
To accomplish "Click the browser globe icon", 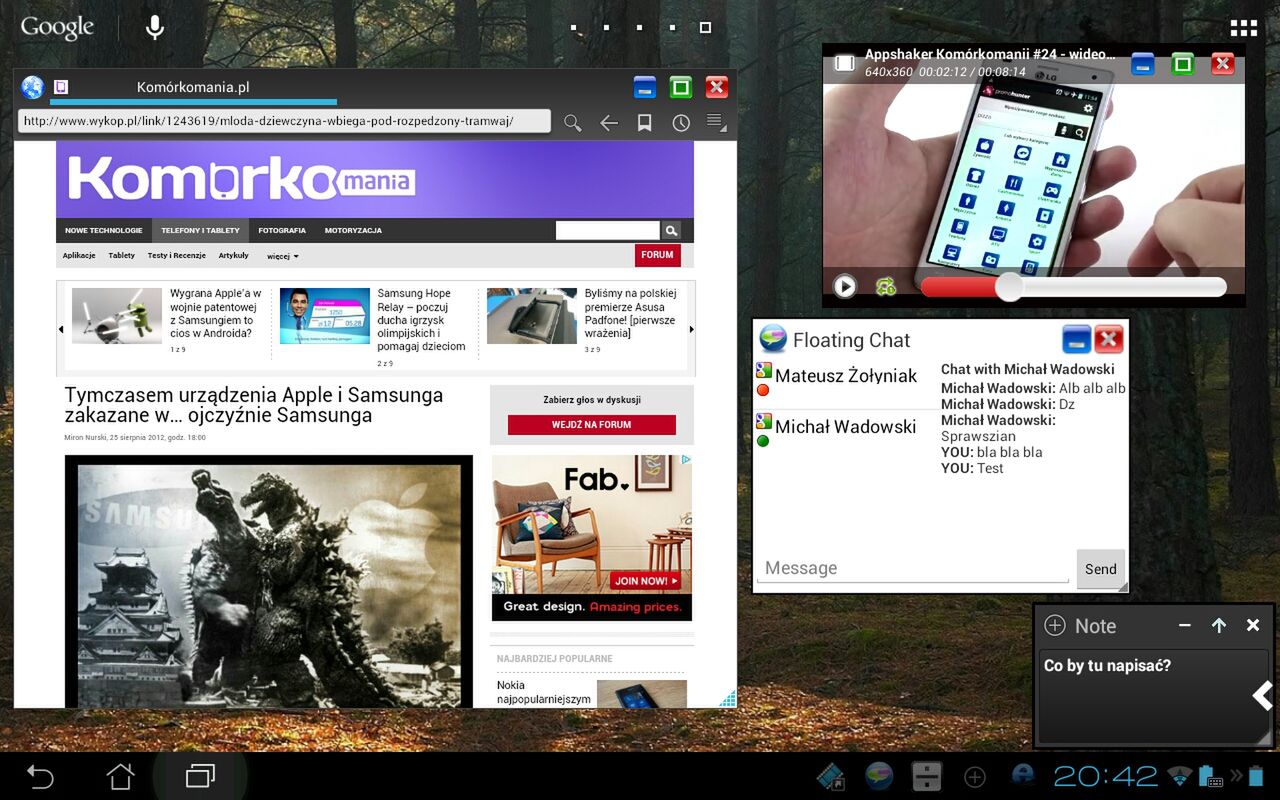I will (32, 87).
